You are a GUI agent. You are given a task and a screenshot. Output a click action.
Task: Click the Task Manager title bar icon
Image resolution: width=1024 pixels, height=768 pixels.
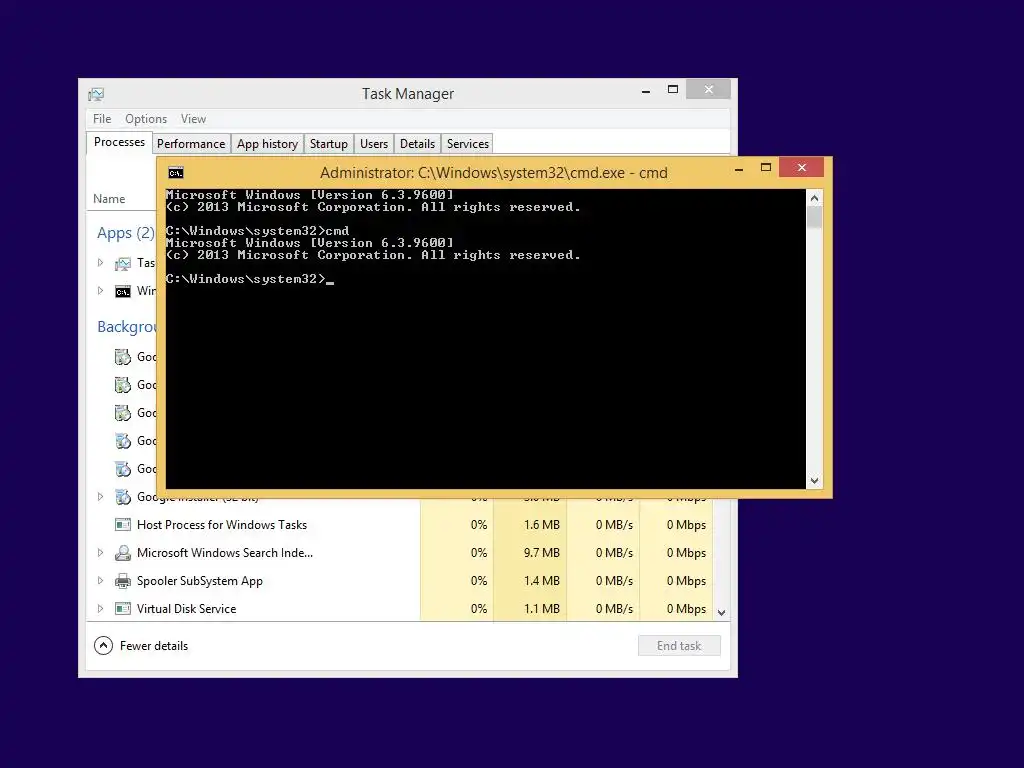[96, 95]
